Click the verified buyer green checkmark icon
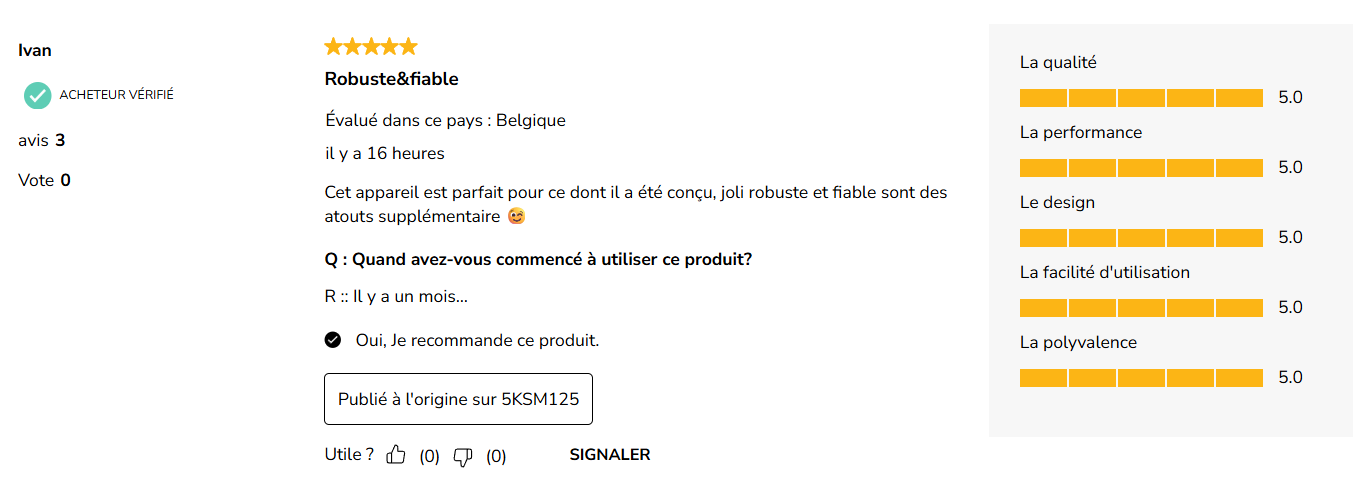 (x=38, y=95)
